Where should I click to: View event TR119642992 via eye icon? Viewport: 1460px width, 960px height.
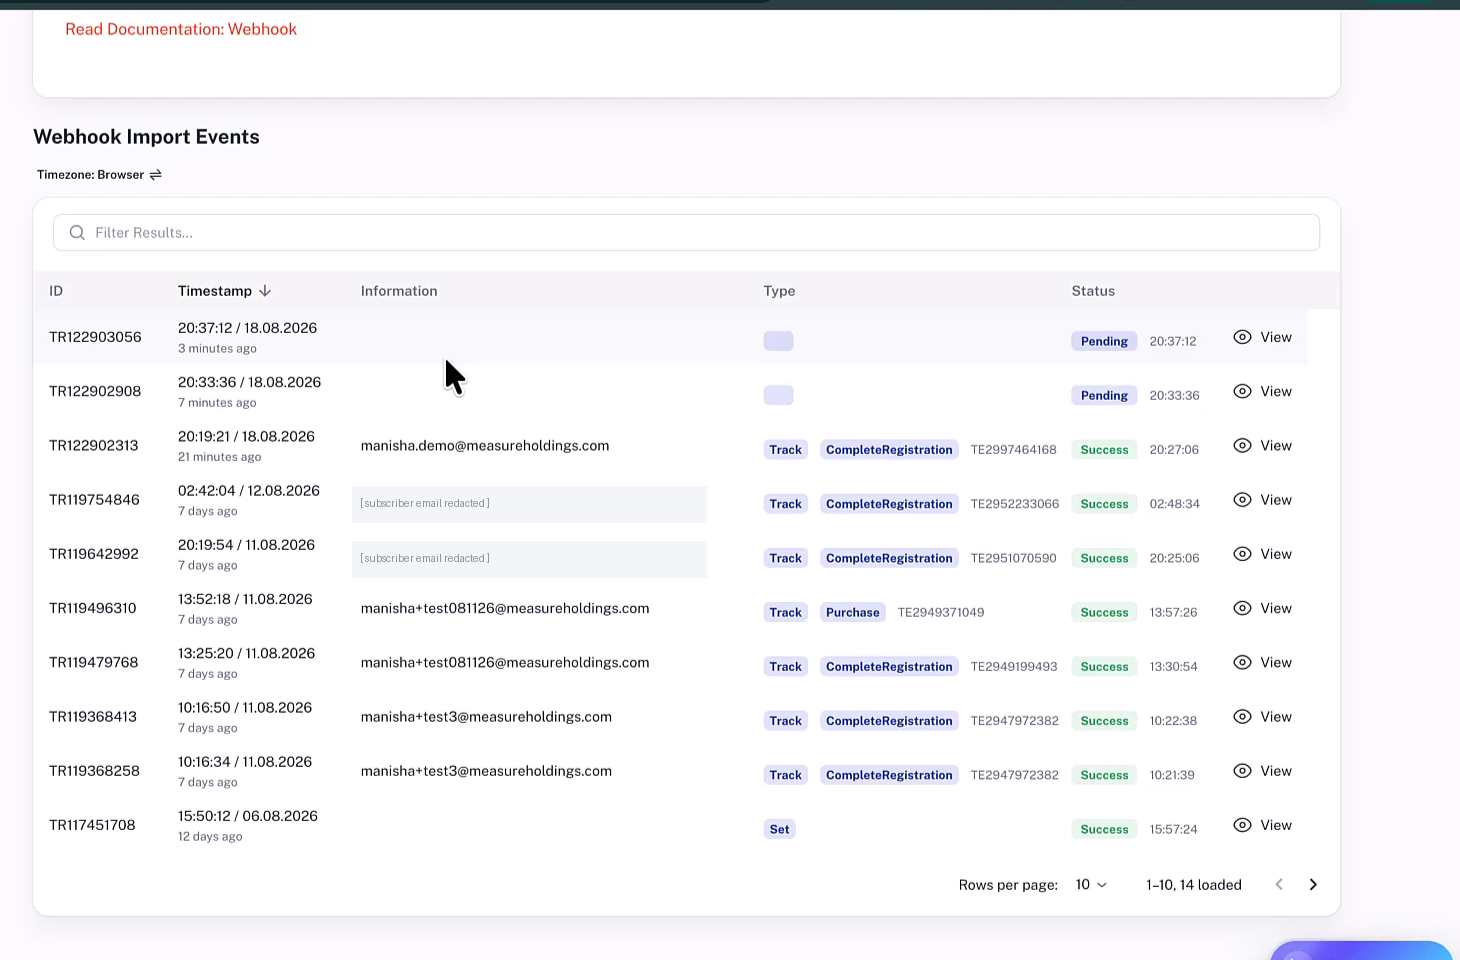click(1242, 554)
